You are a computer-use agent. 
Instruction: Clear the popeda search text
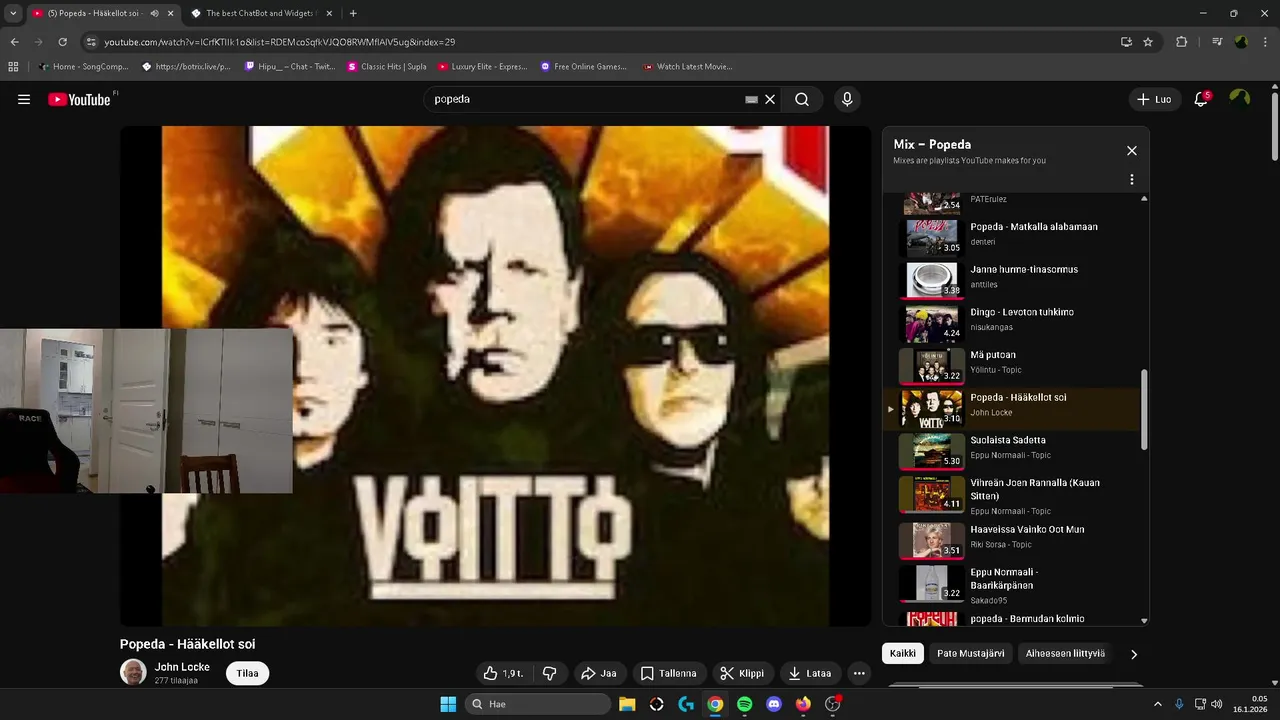pos(770,99)
